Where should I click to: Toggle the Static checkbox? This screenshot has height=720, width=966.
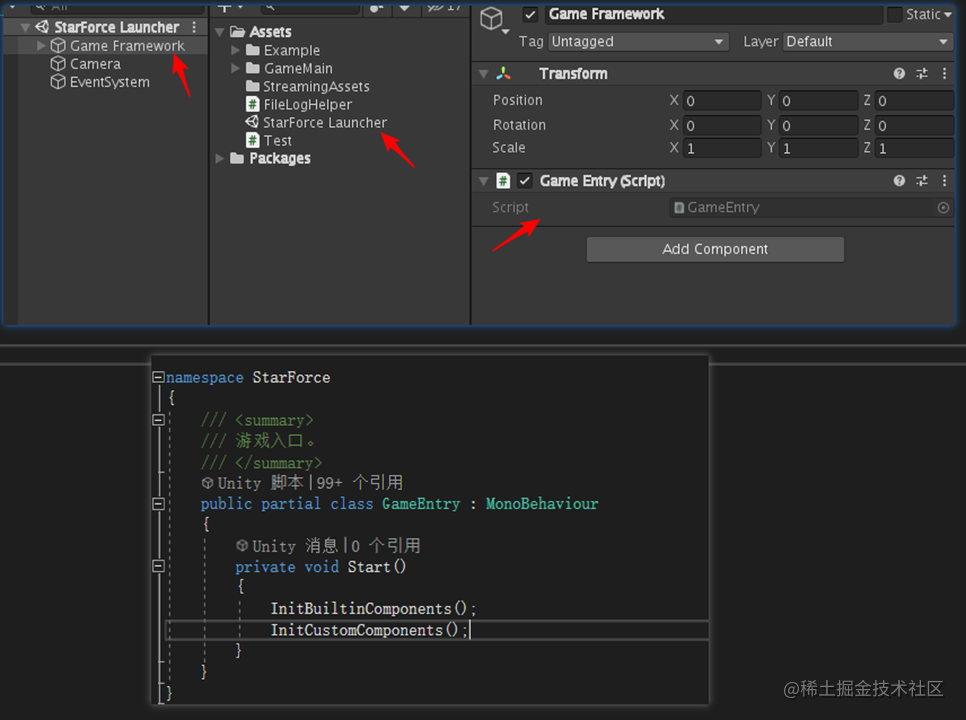pyautogui.click(x=895, y=14)
